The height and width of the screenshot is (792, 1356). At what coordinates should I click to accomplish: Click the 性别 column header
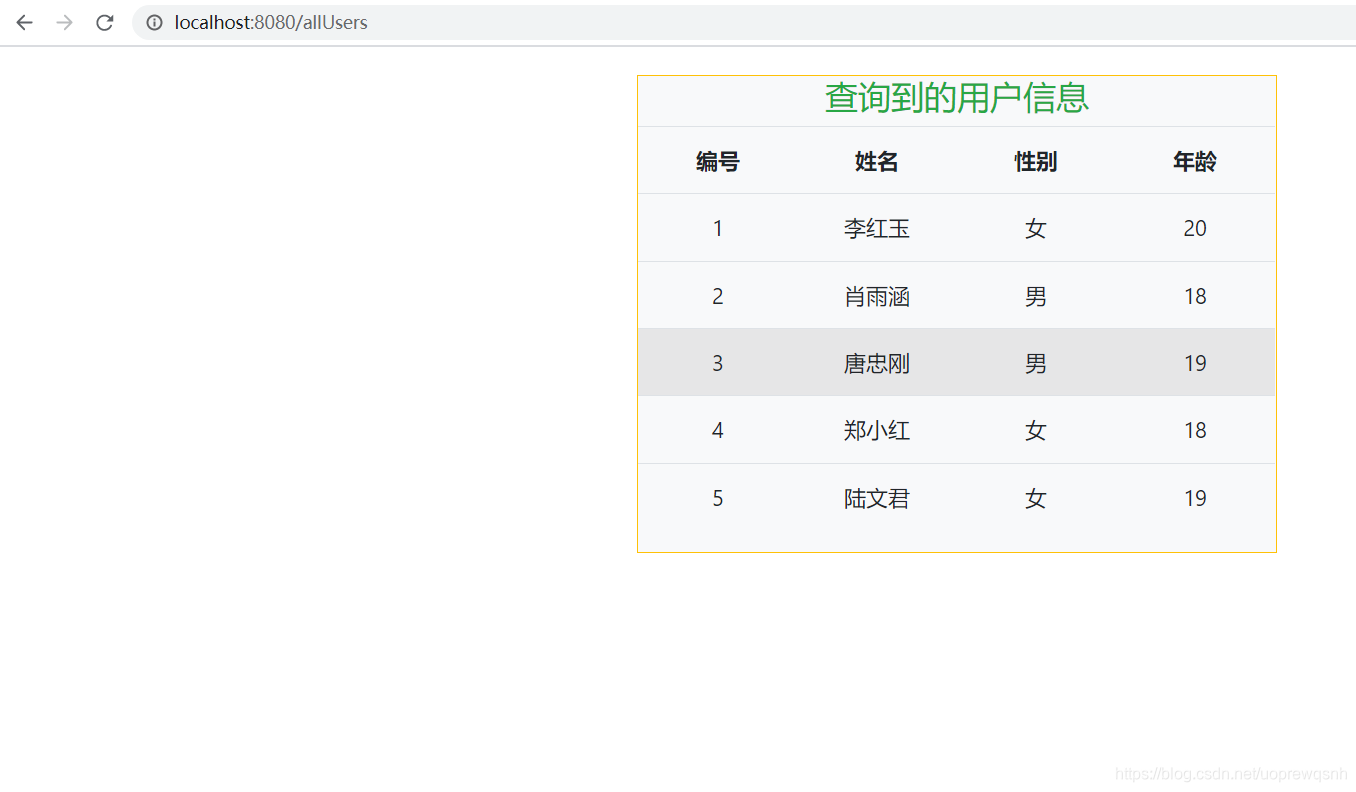[x=1036, y=161]
